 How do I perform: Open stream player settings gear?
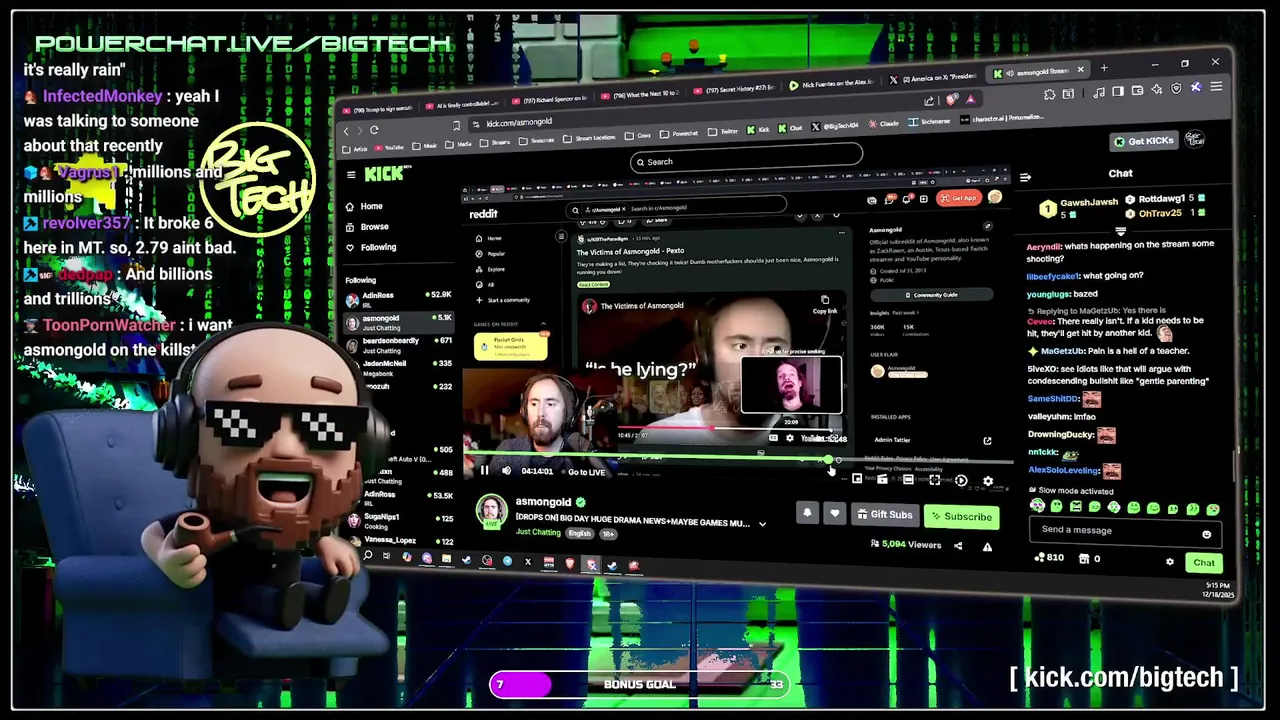(988, 481)
